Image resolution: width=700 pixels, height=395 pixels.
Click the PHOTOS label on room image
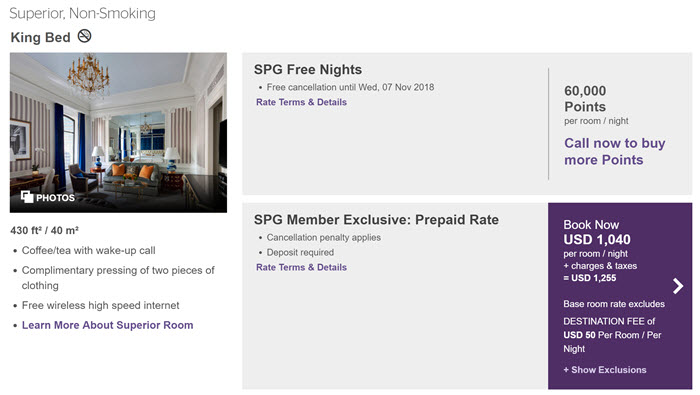pos(55,198)
